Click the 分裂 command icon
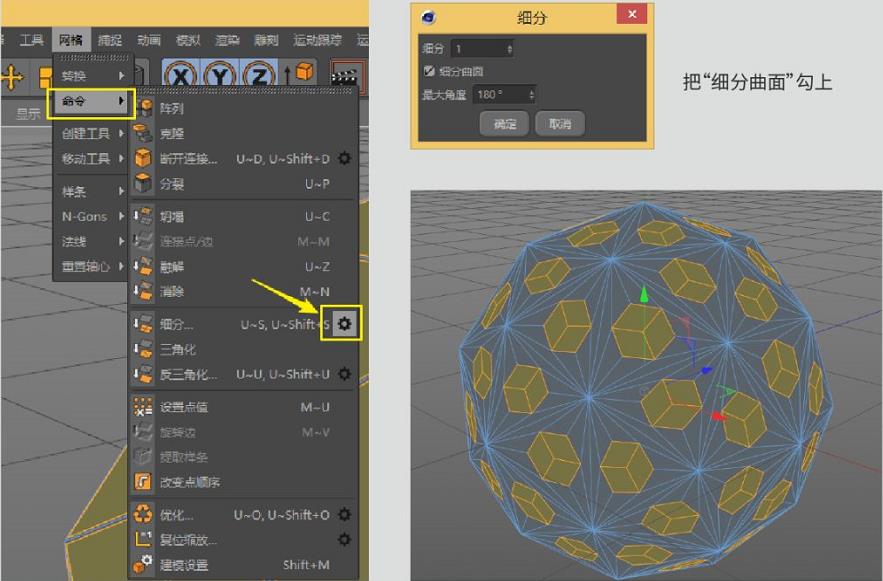This screenshot has width=883, height=581. [143, 184]
